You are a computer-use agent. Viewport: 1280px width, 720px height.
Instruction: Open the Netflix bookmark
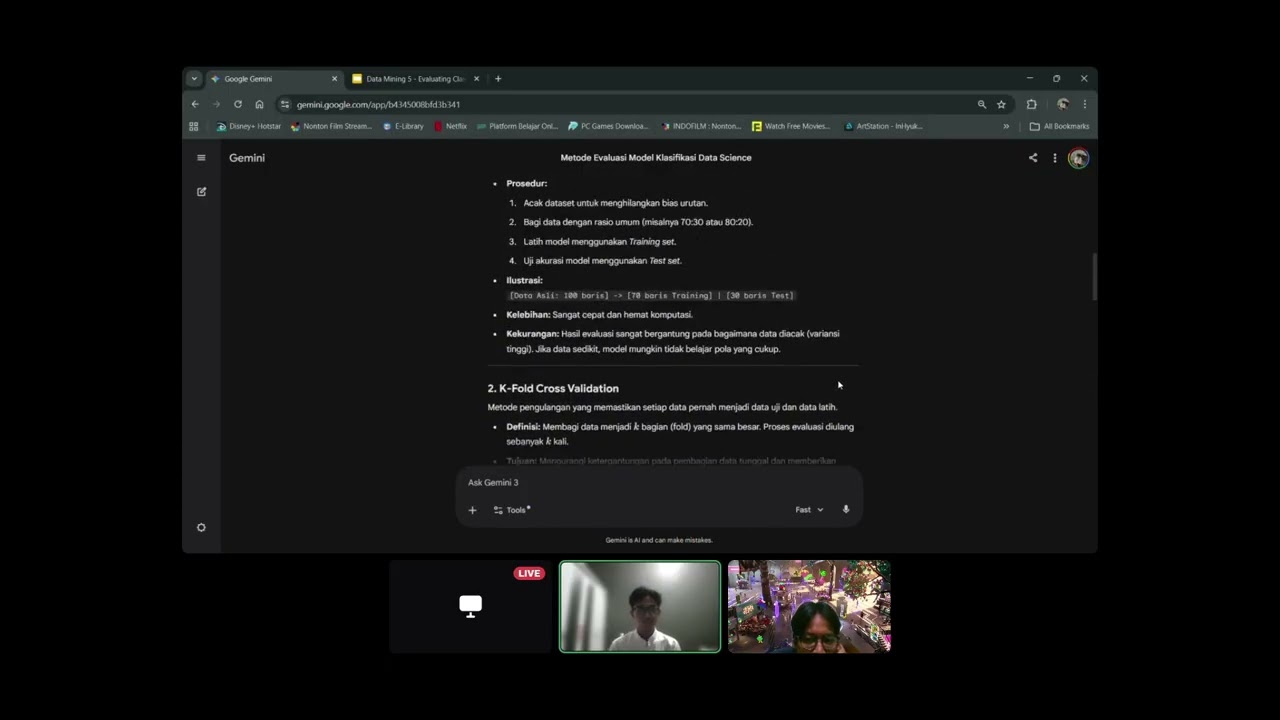click(451, 126)
